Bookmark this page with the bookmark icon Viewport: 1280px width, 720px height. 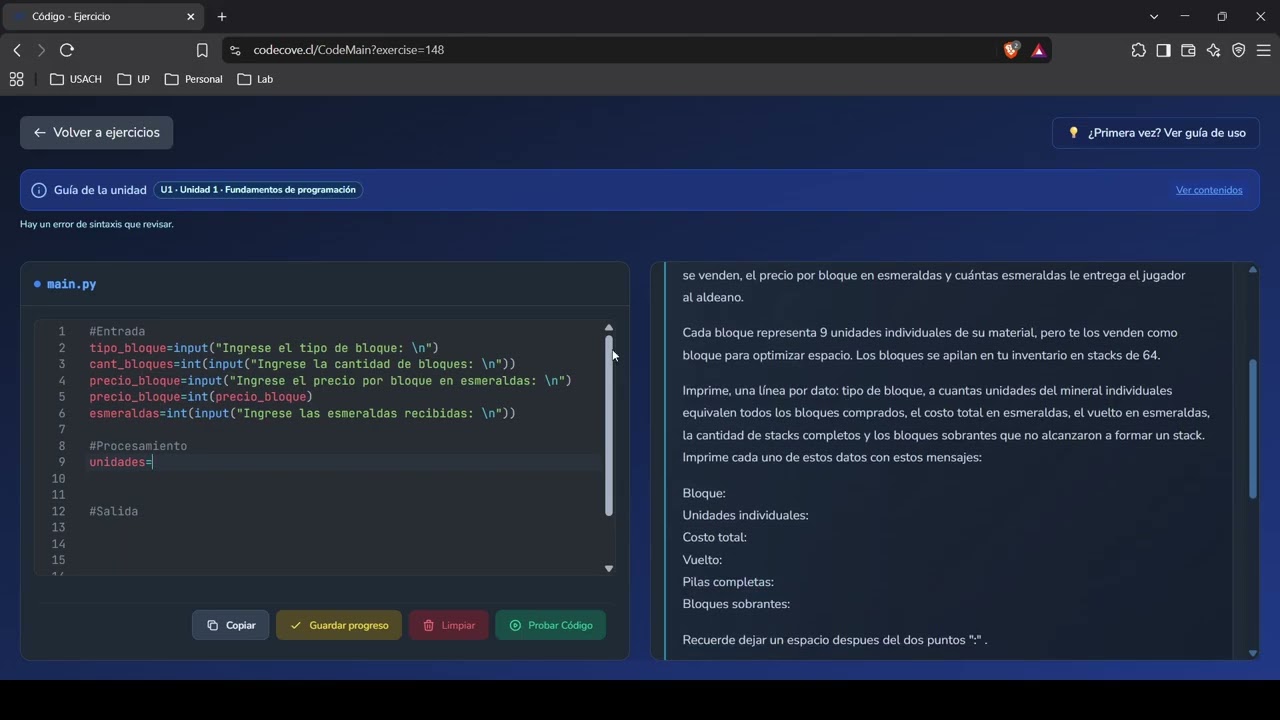[202, 50]
